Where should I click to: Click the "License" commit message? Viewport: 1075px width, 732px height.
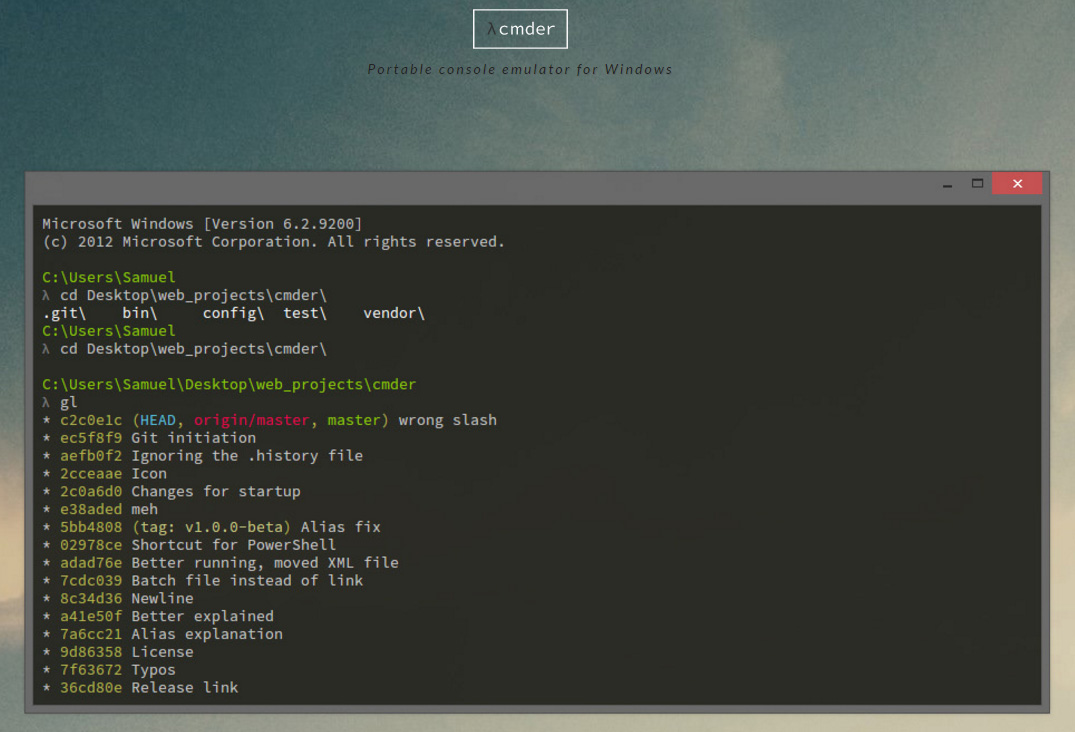pos(162,652)
